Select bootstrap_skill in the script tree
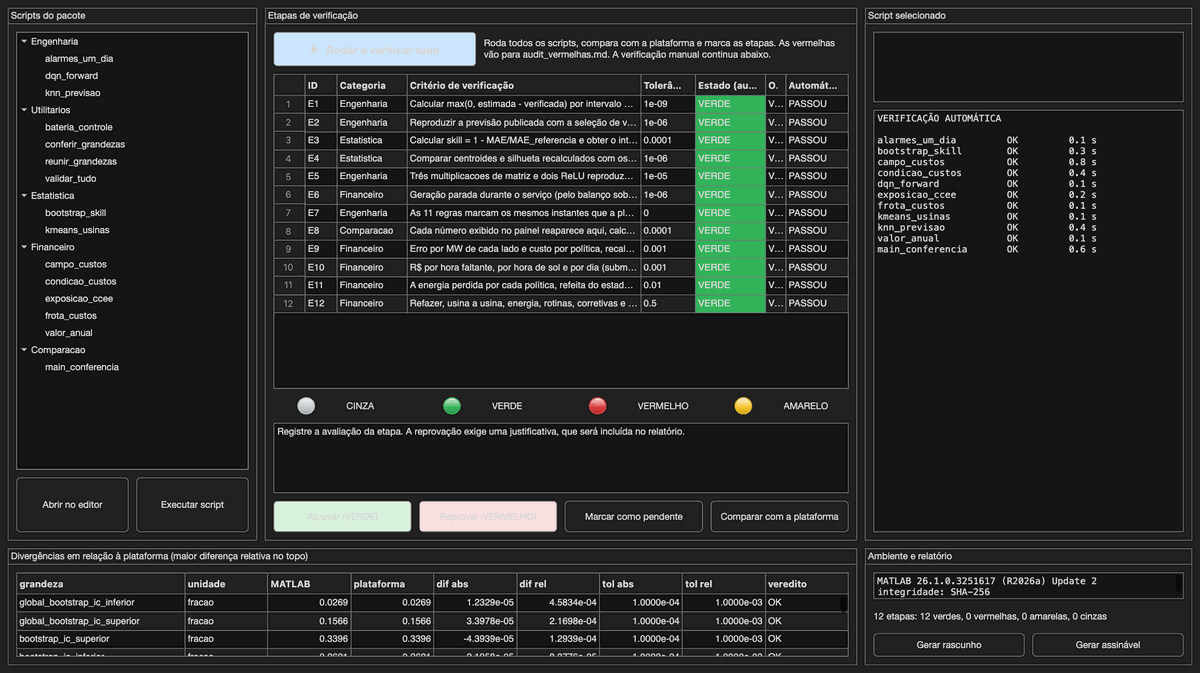 pos(77,213)
